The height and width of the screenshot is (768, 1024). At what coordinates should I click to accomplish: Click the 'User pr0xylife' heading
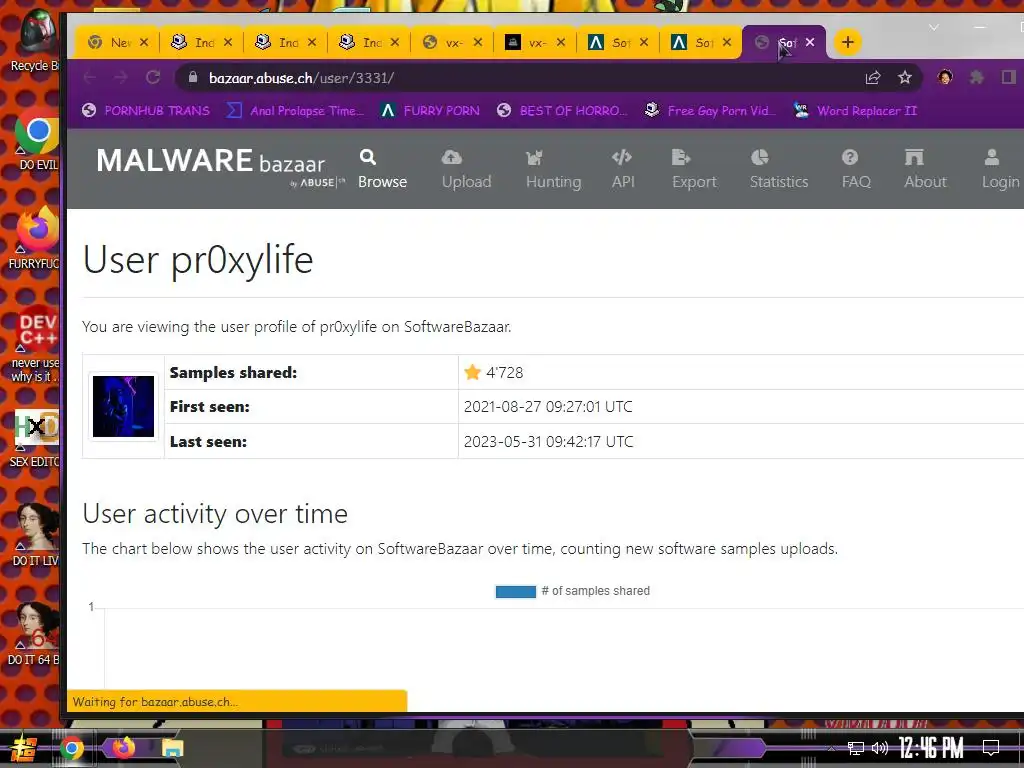(198, 260)
